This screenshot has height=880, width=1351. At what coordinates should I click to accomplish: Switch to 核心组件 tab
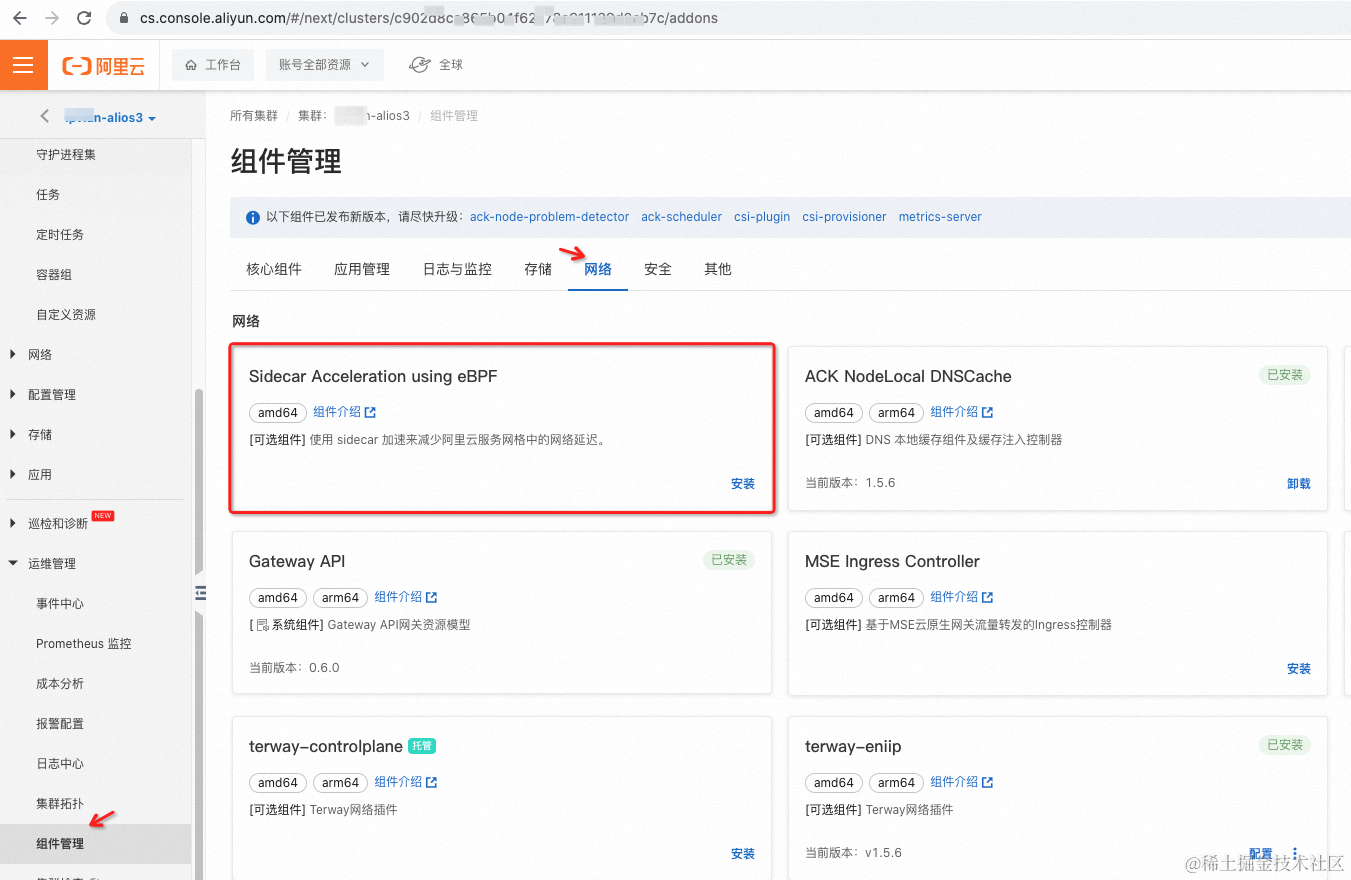(274, 269)
